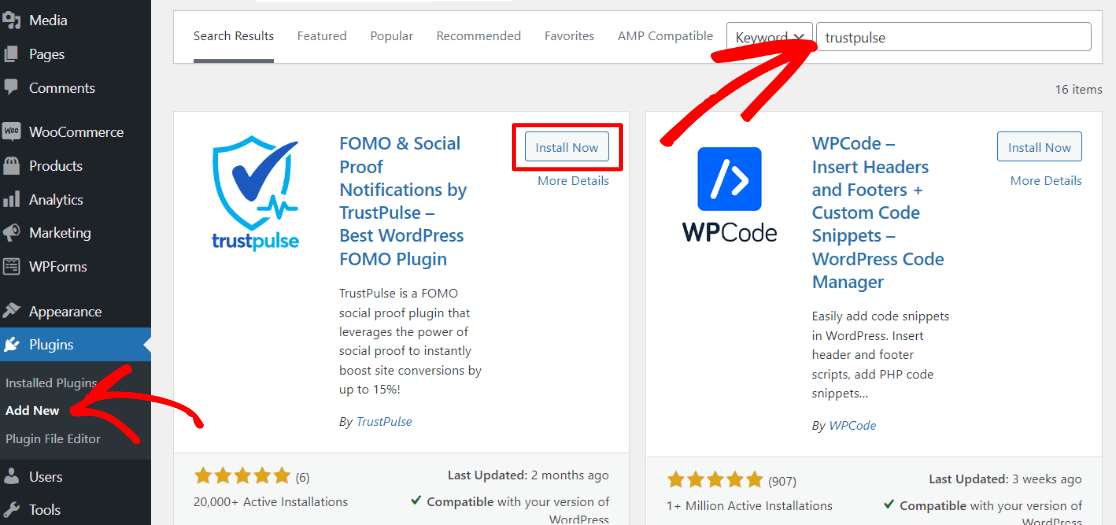Click the Pages icon in sidebar
This screenshot has width=1116, height=525.
tap(11, 54)
